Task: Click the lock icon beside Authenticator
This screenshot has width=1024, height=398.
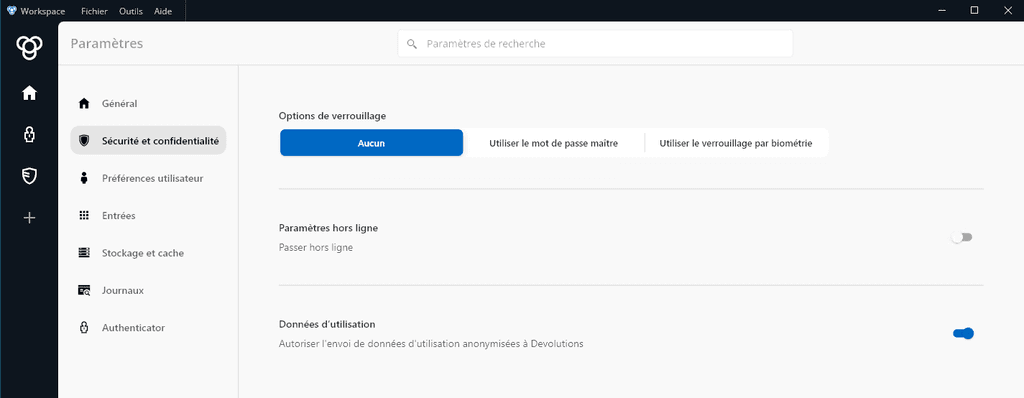Action: click(x=84, y=327)
